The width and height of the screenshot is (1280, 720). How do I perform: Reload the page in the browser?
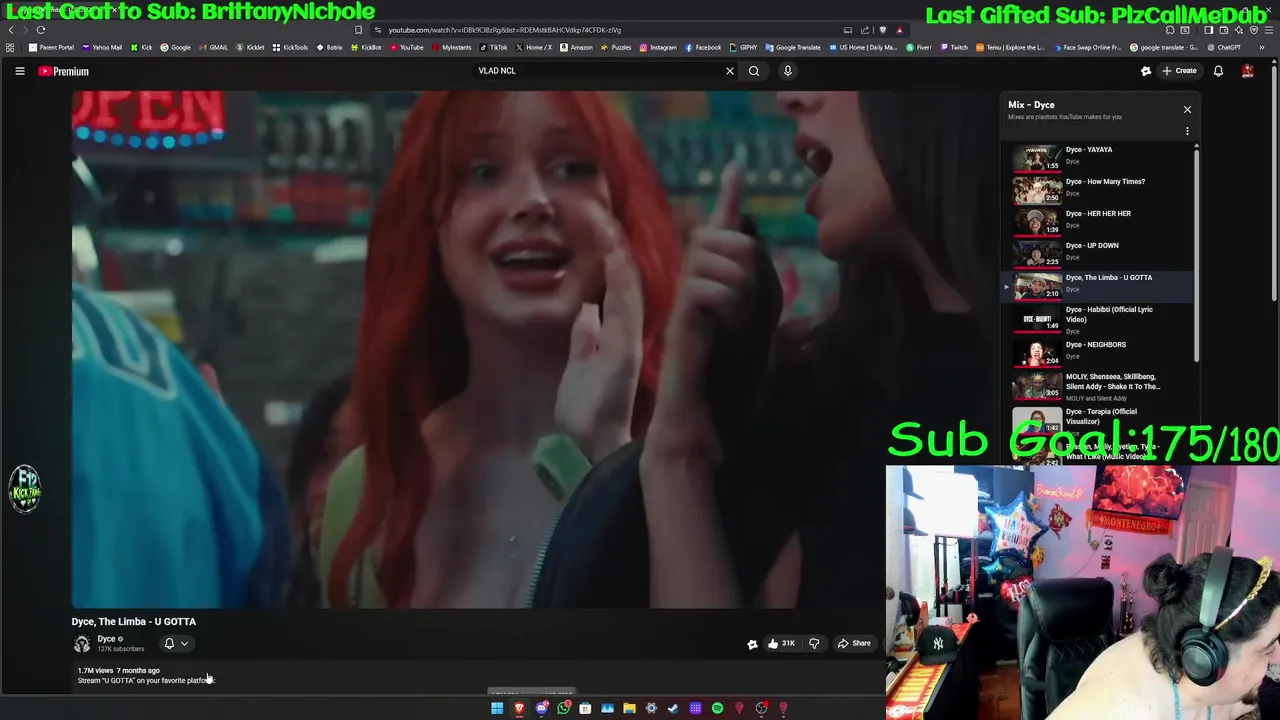(x=41, y=30)
